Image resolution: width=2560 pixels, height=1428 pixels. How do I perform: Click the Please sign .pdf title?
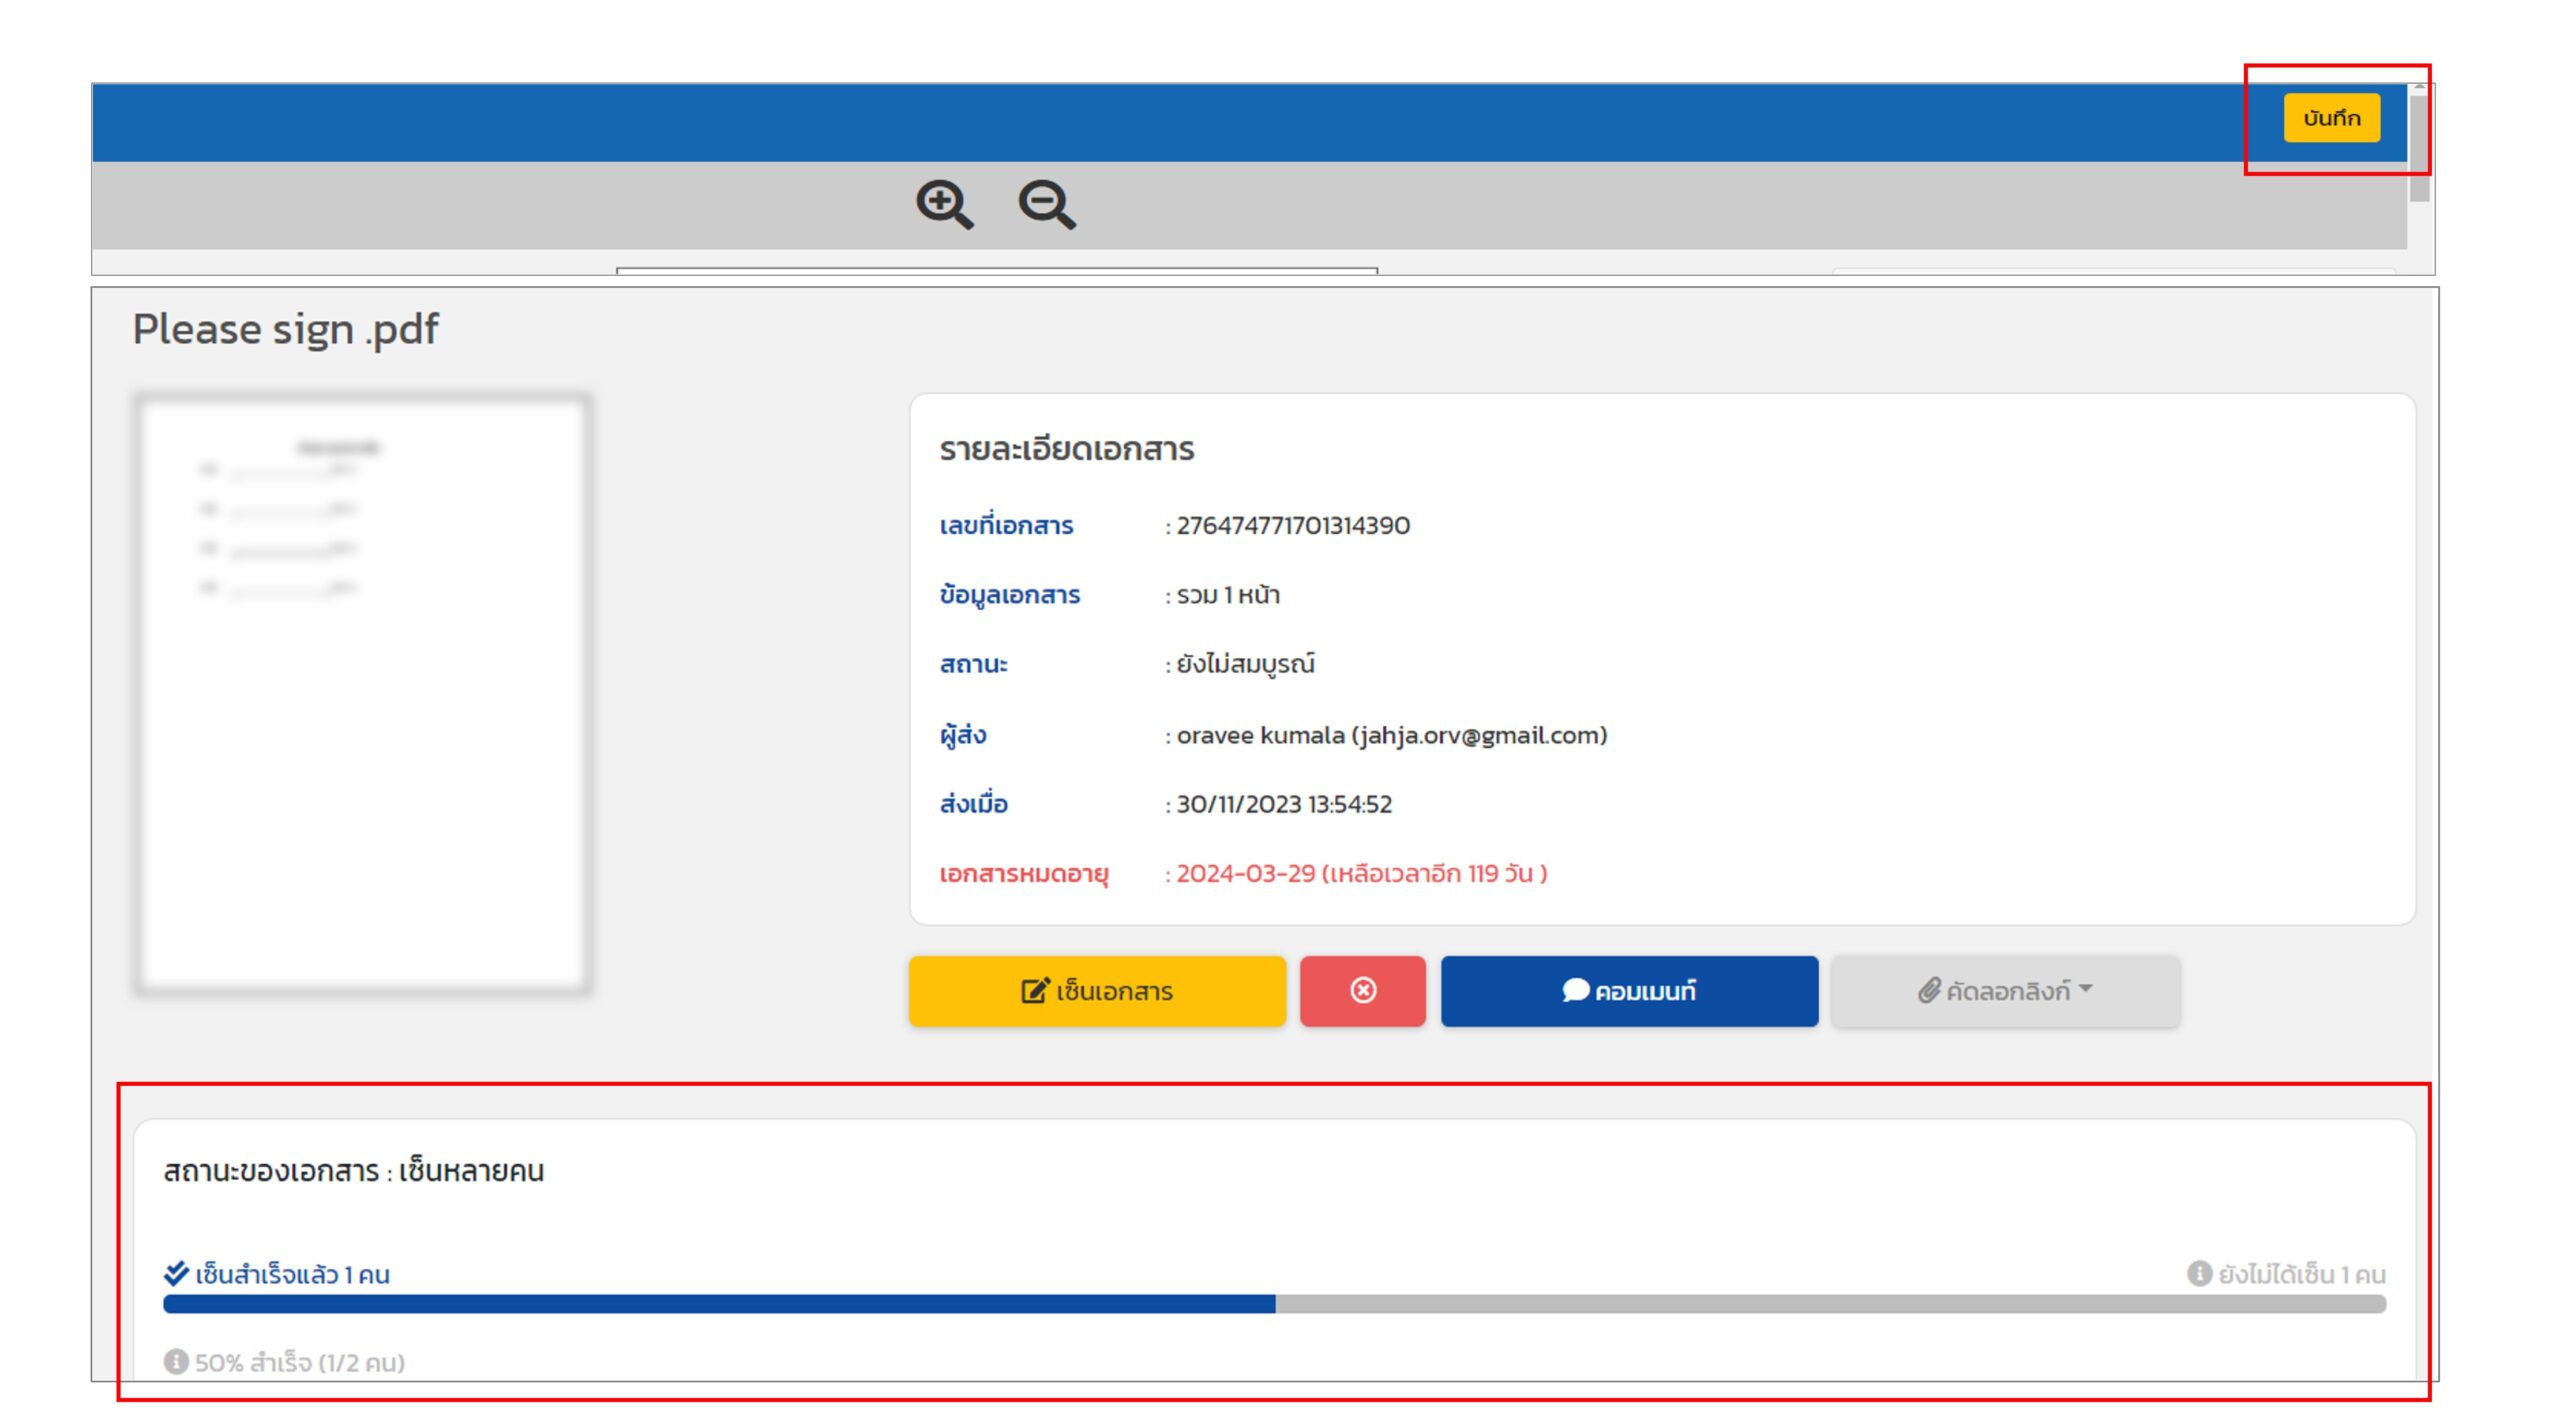pyautogui.click(x=285, y=329)
